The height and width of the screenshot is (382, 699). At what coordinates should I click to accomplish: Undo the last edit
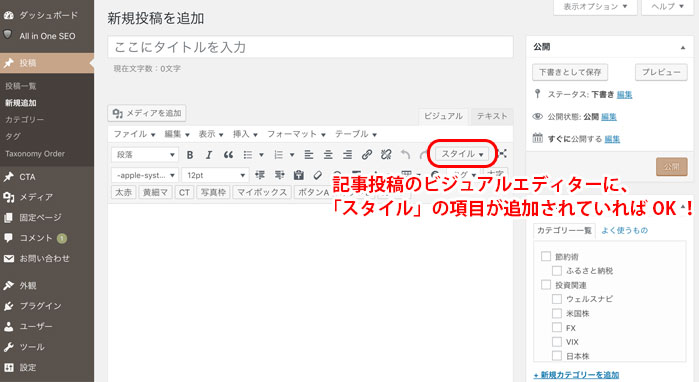pyautogui.click(x=405, y=155)
